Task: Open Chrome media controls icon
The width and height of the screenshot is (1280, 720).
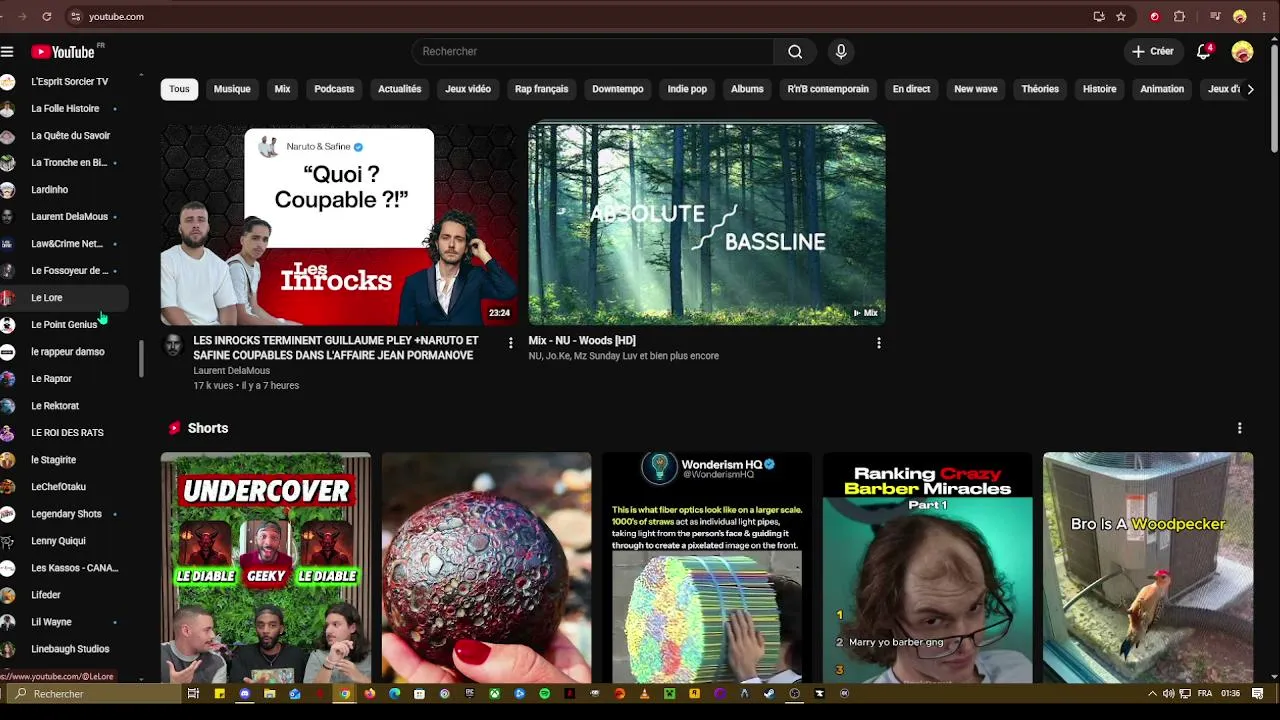Action: [1215, 16]
